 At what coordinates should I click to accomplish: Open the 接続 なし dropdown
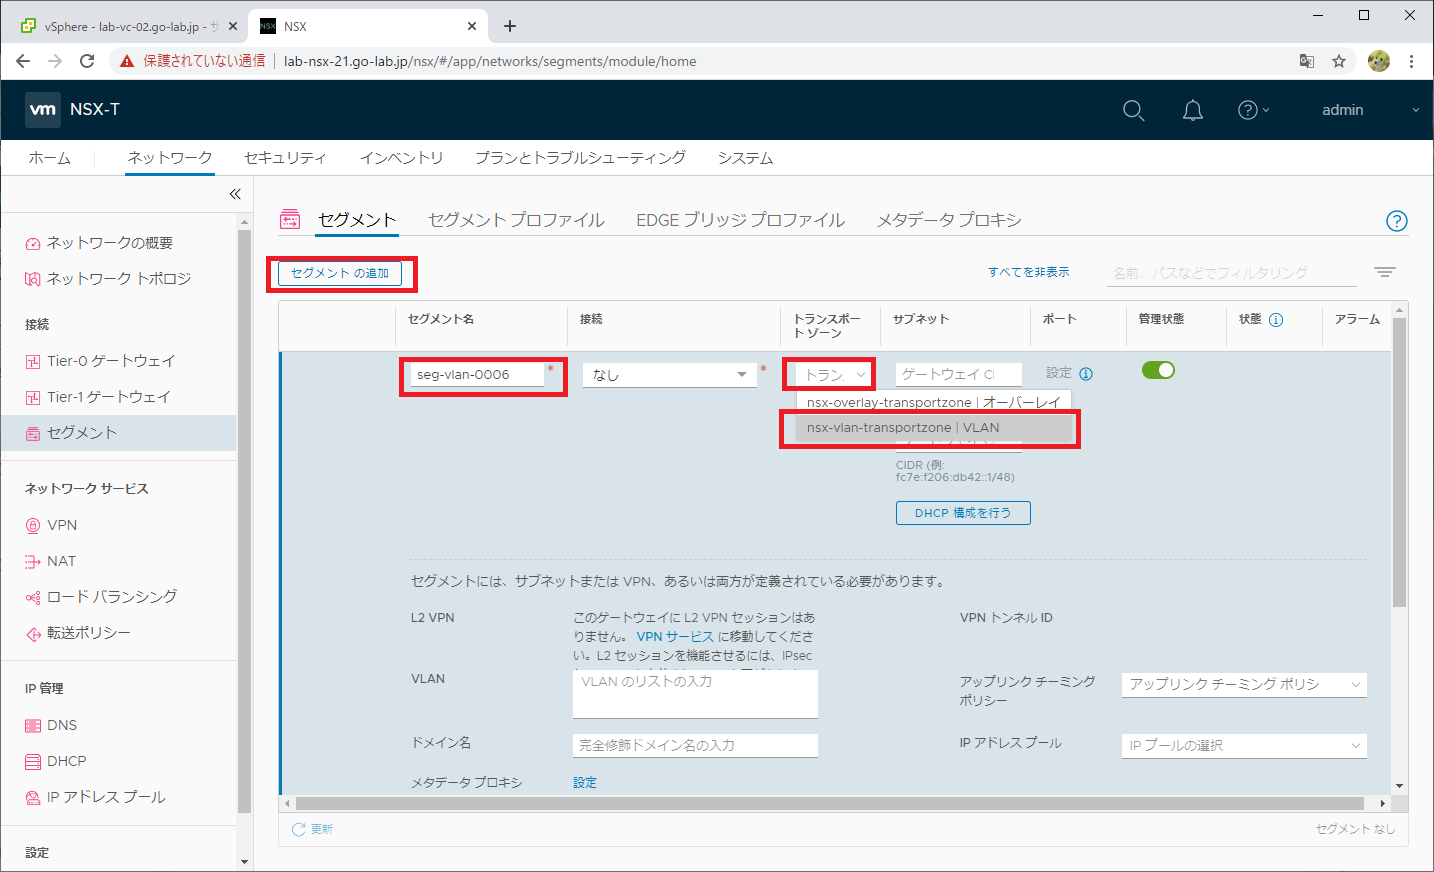668,375
